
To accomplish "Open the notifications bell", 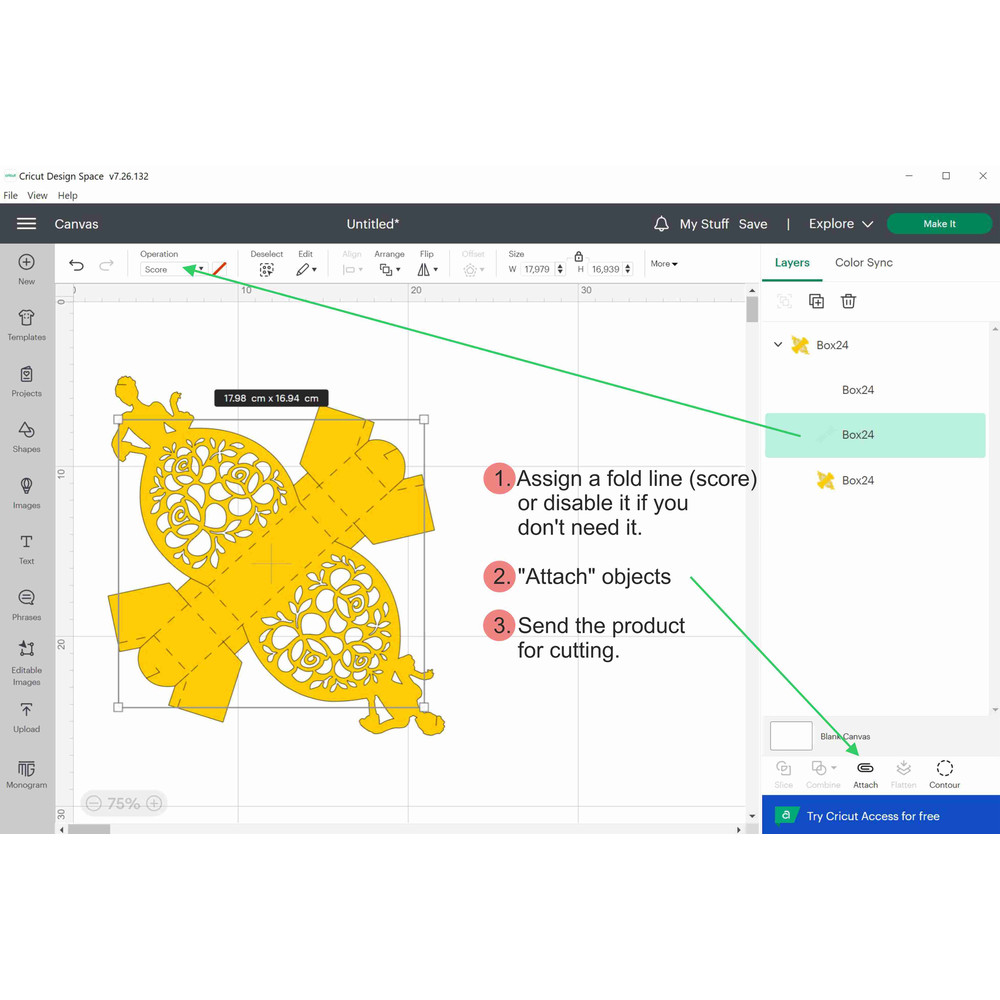I will tap(661, 224).
